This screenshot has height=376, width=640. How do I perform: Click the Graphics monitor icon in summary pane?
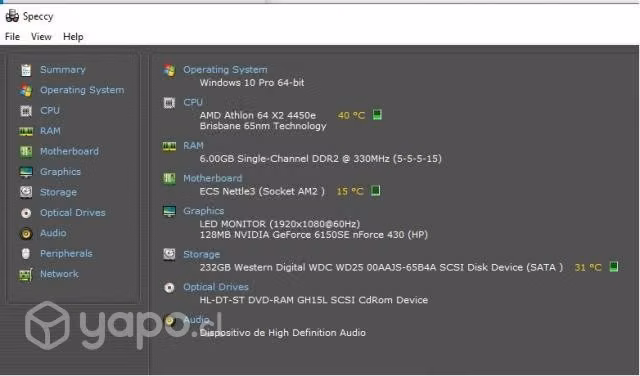pos(169,211)
